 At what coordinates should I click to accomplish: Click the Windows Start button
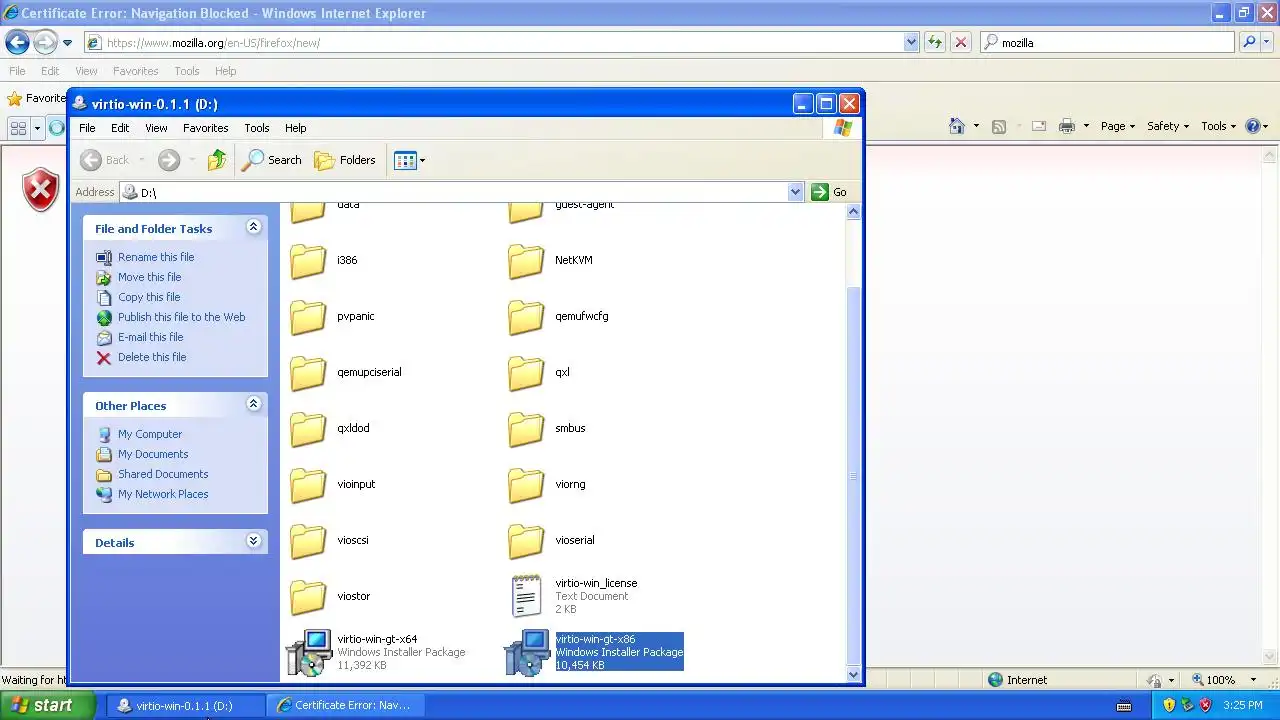pos(47,705)
